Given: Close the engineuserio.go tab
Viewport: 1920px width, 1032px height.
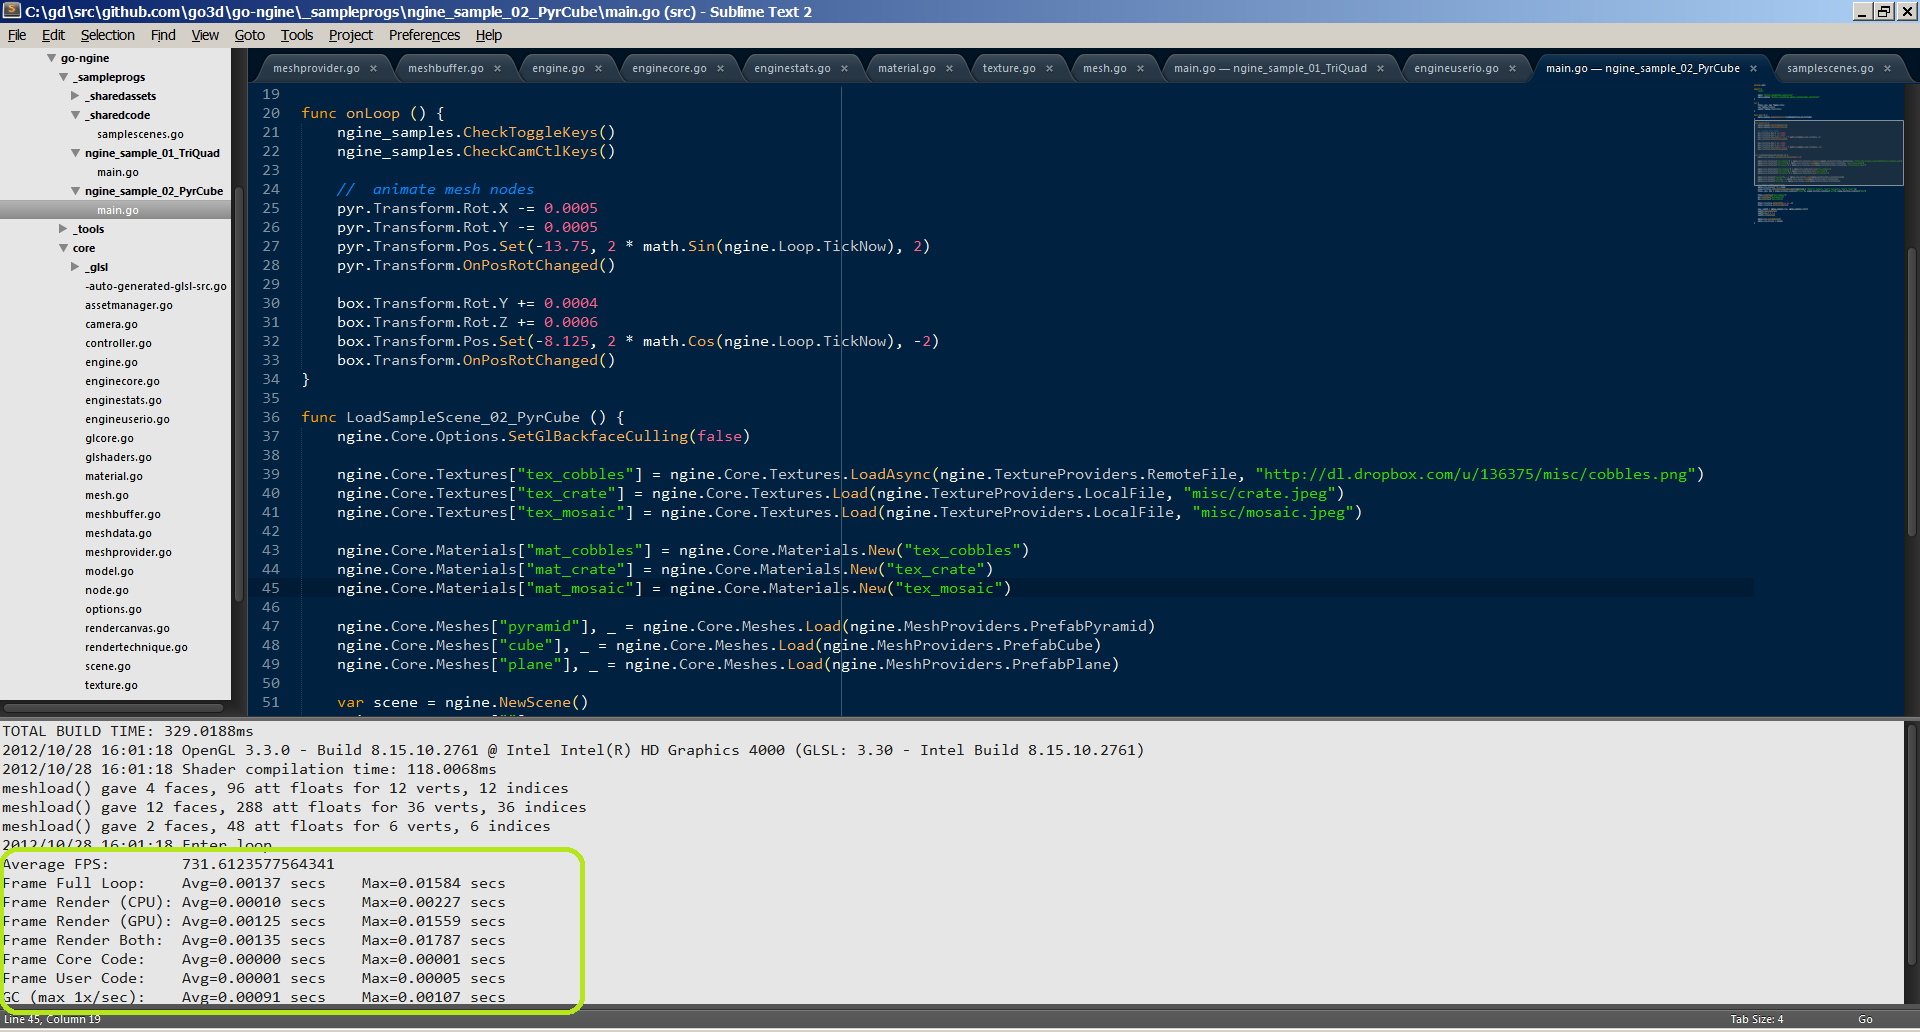Looking at the screenshot, I should [1512, 69].
